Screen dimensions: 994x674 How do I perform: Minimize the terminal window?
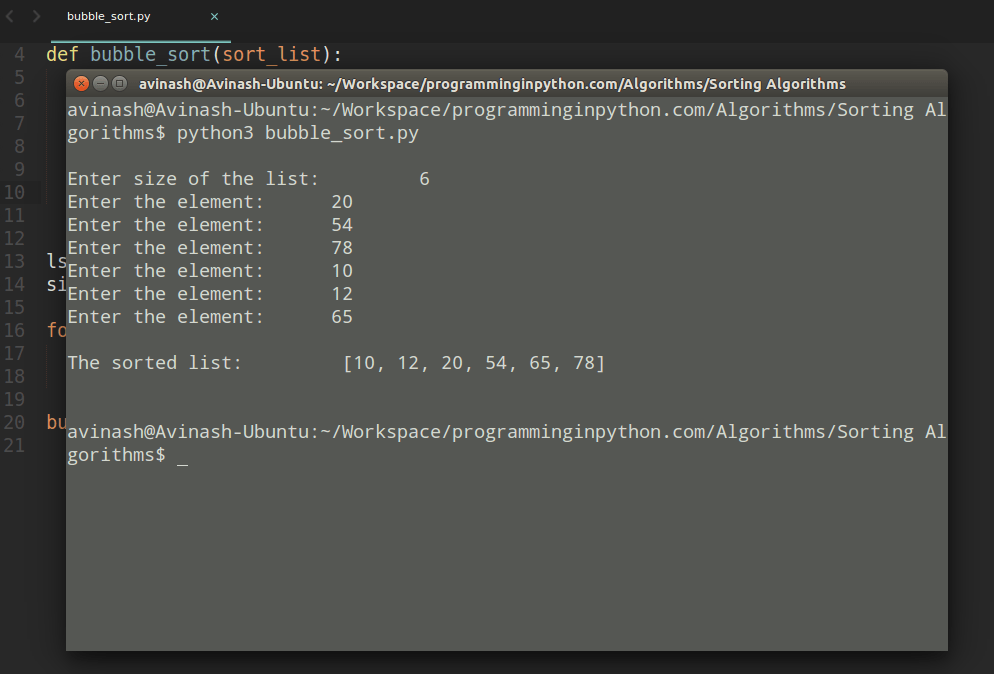pyautogui.click(x=99, y=84)
